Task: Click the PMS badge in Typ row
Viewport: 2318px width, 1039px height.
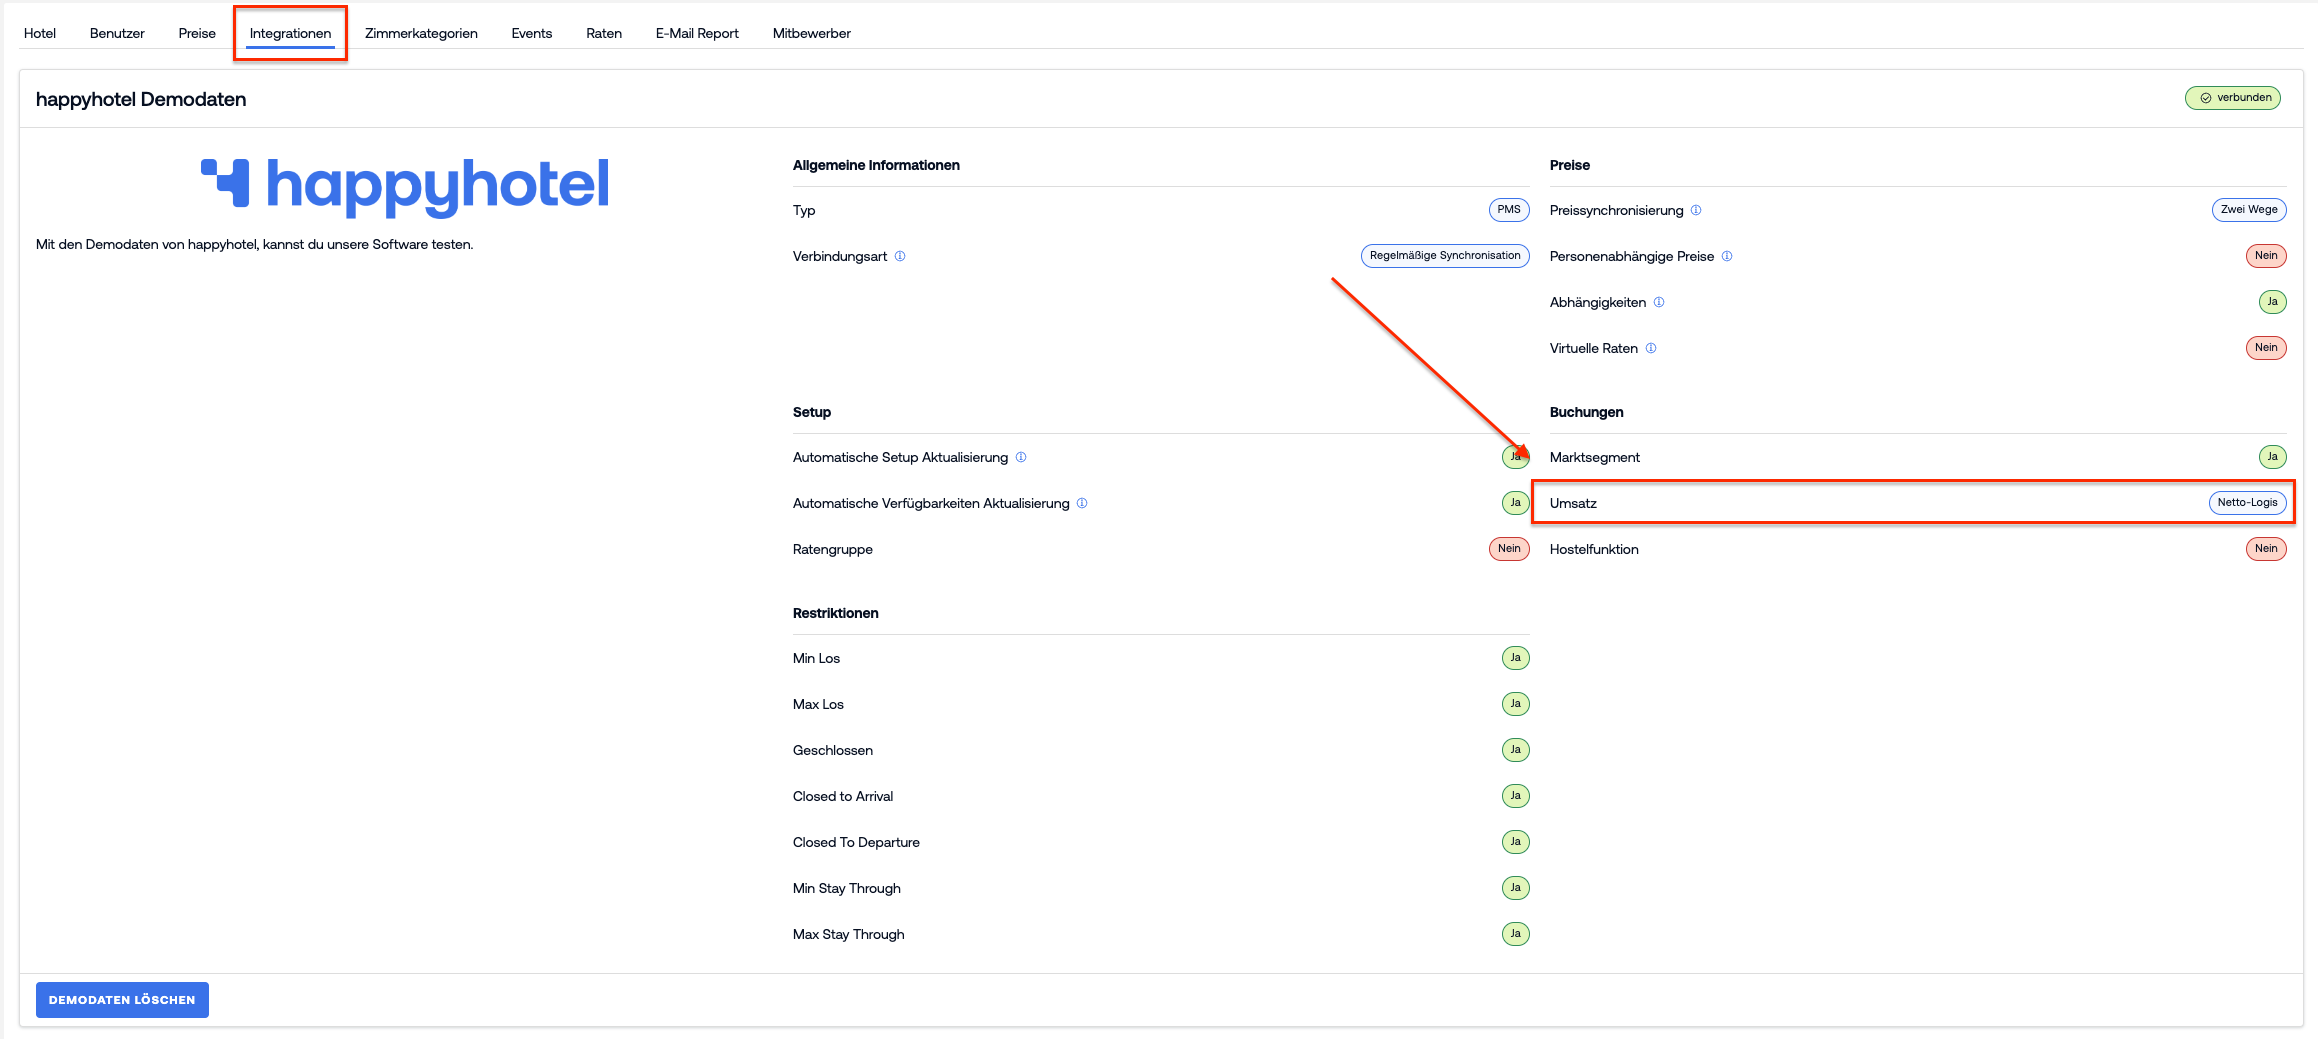Action: click(x=1509, y=210)
